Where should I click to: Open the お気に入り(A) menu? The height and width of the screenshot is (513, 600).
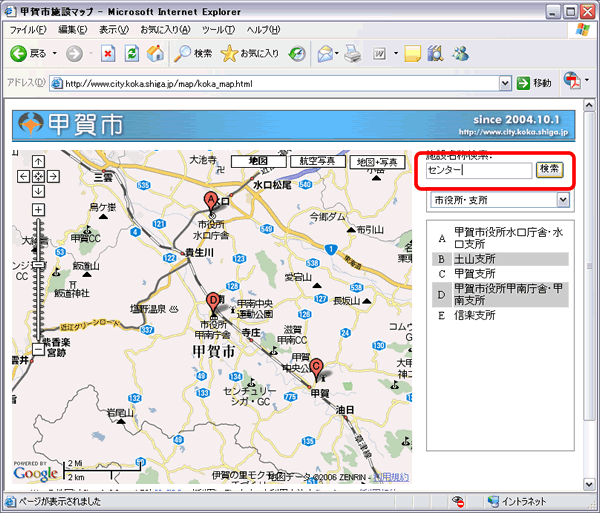tap(165, 30)
